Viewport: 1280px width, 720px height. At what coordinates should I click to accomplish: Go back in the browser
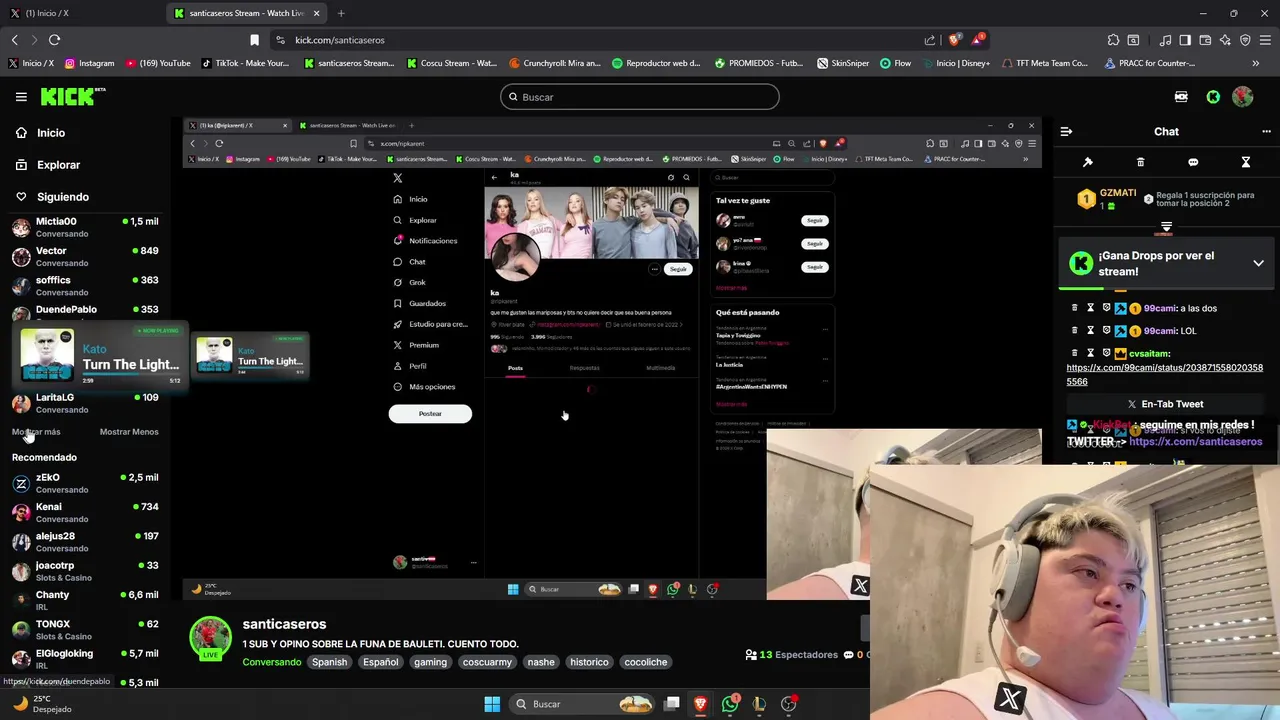[15, 40]
